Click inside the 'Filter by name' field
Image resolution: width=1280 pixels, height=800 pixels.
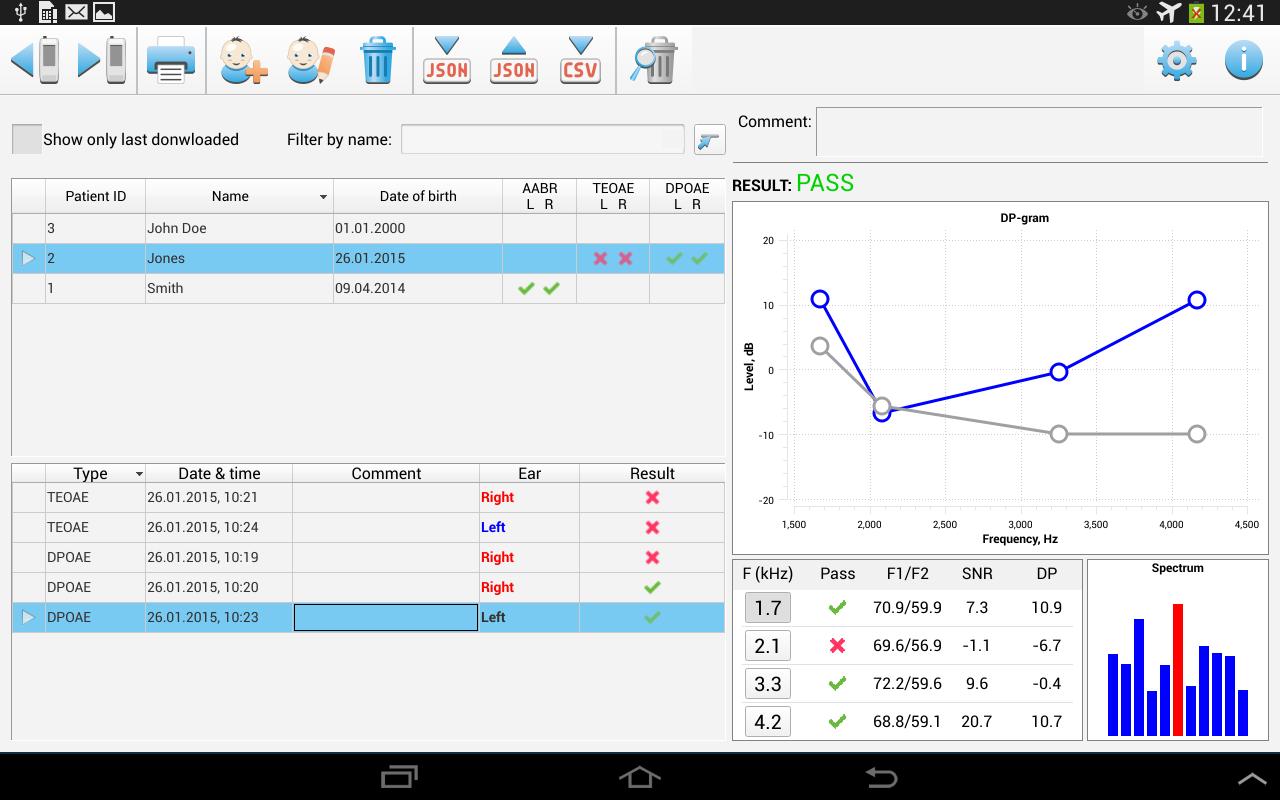[543, 138]
